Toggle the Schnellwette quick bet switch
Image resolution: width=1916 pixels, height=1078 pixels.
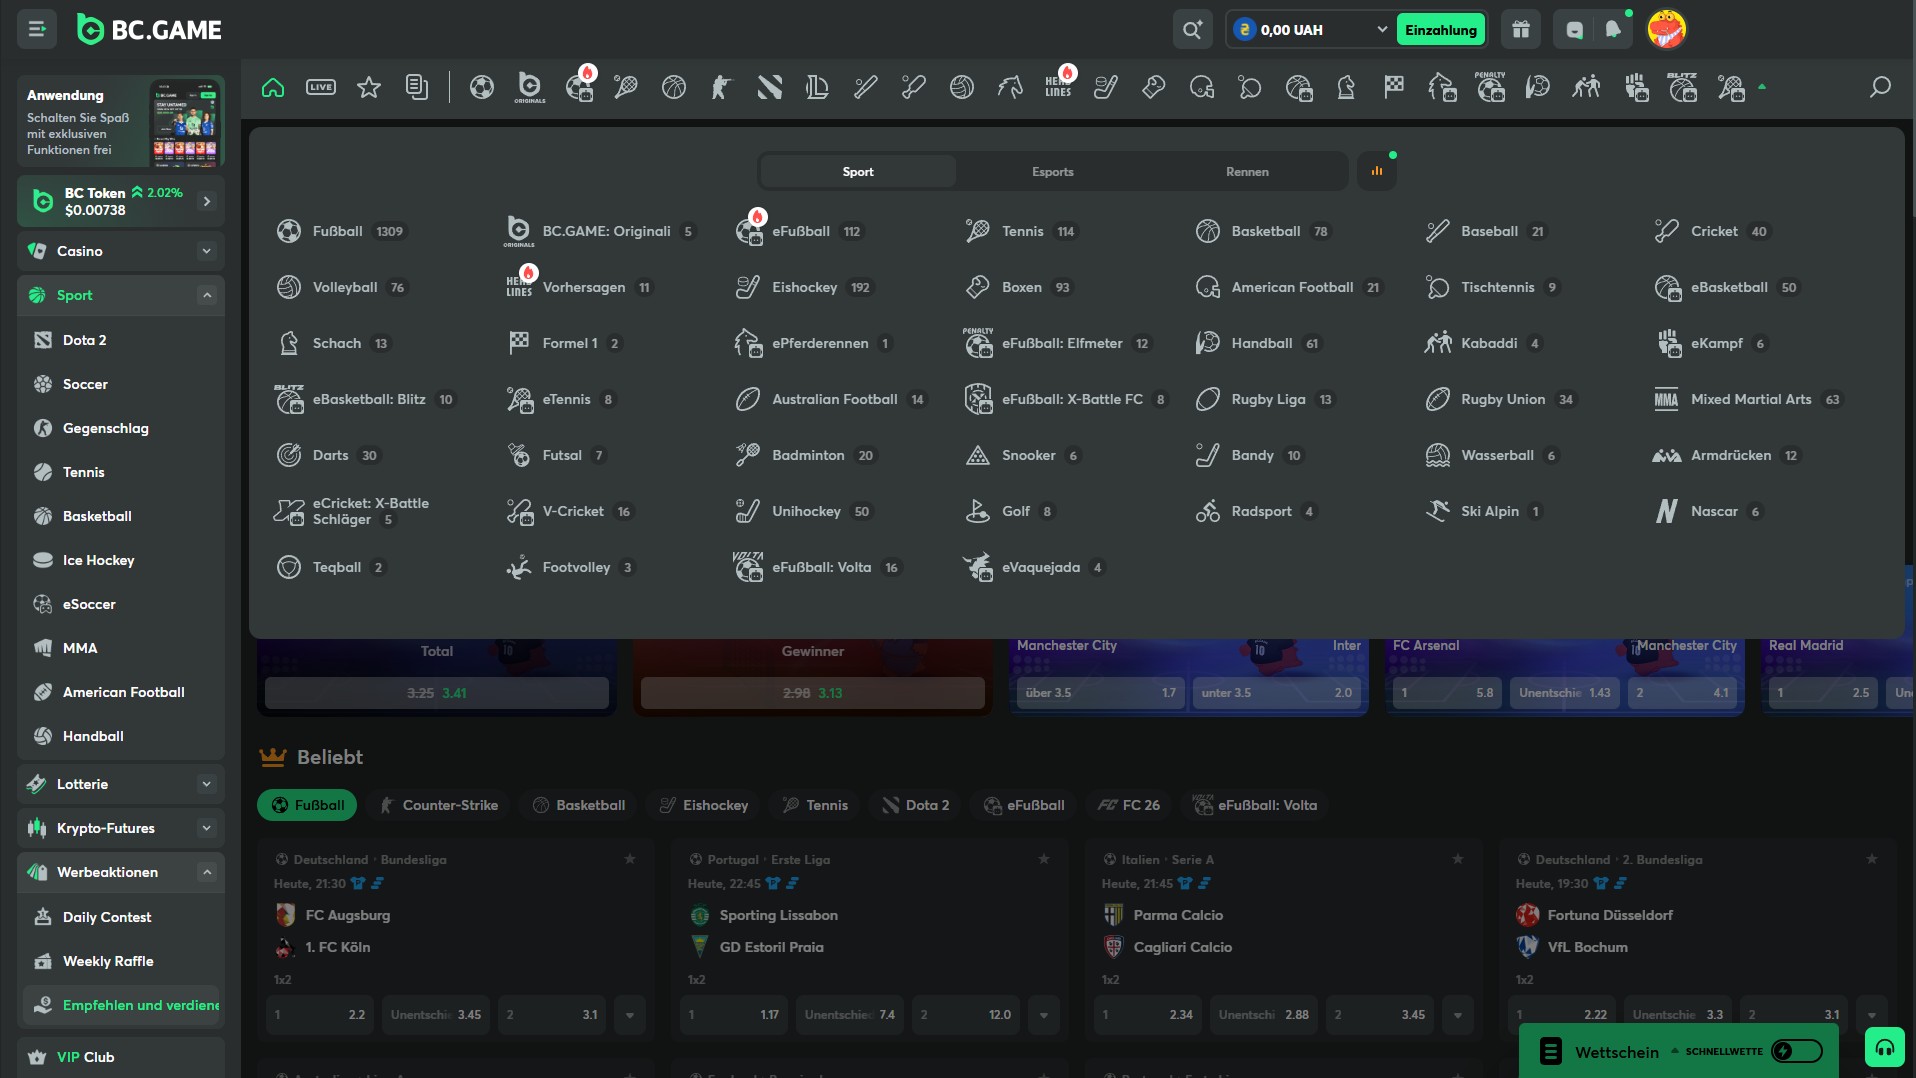(1795, 1051)
